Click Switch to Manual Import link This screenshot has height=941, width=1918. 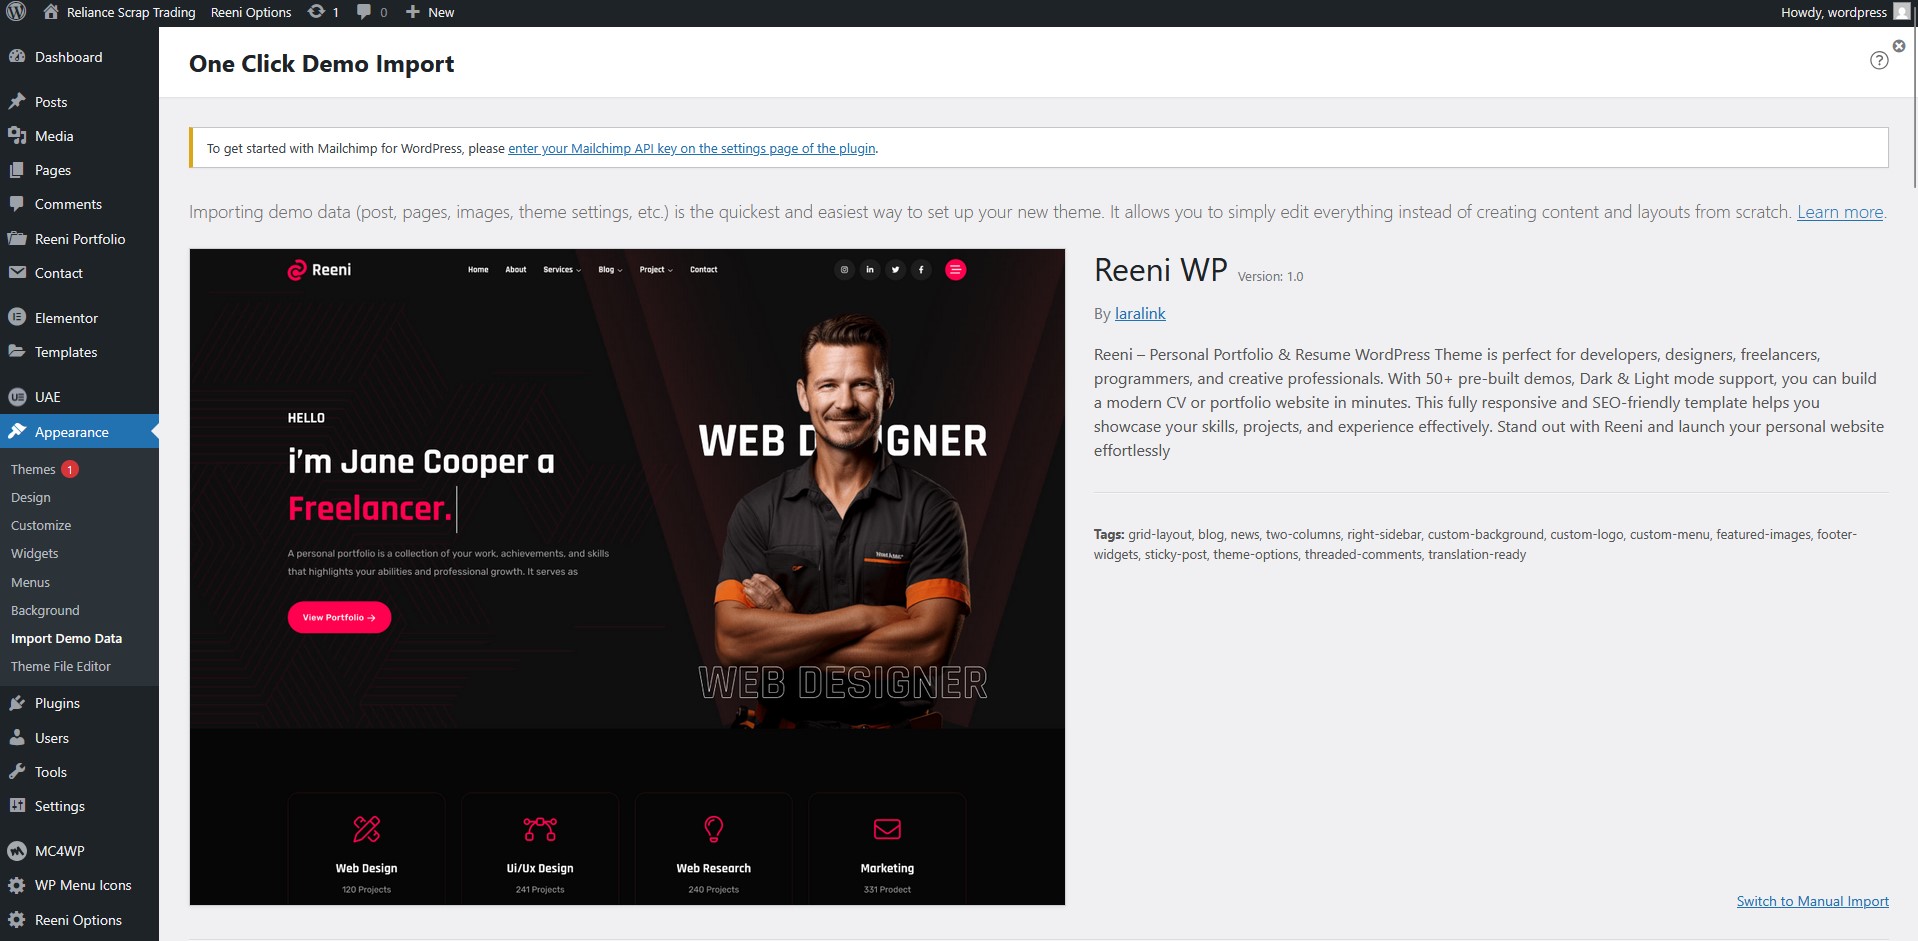1812,901
